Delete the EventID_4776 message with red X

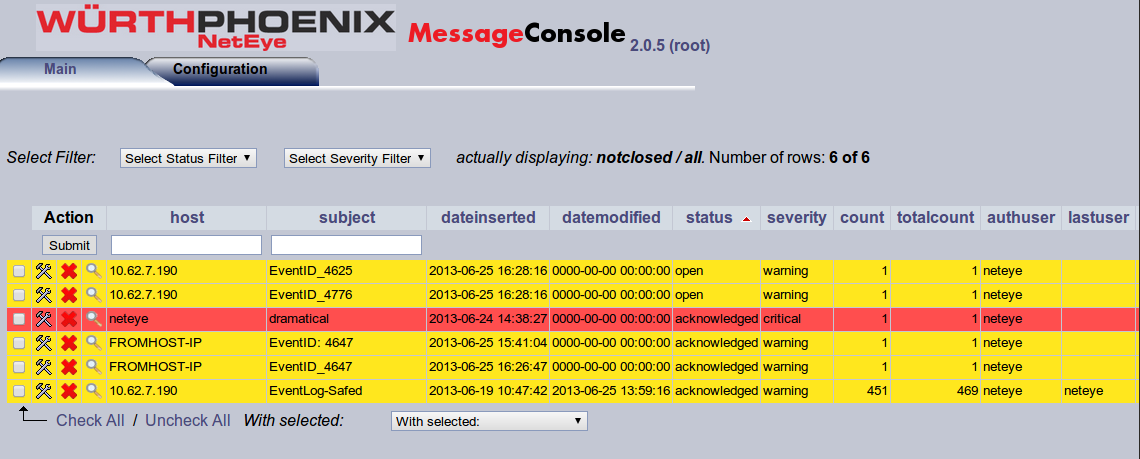point(68,295)
